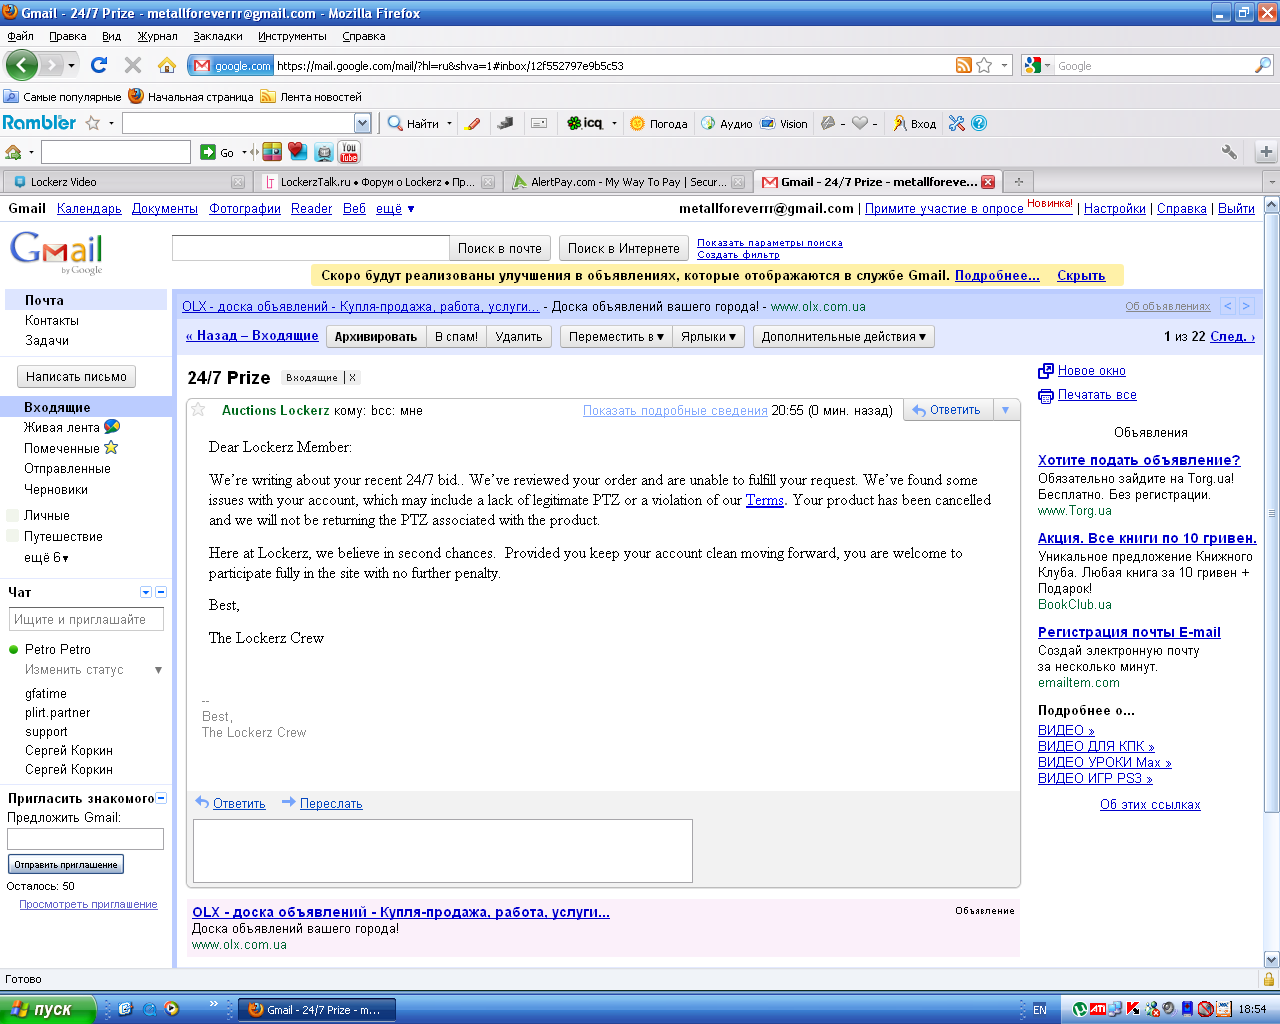Click the wrench icon at the toolbar's right
Viewport: 1280px width, 1024px height.
[x=1229, y=152]
